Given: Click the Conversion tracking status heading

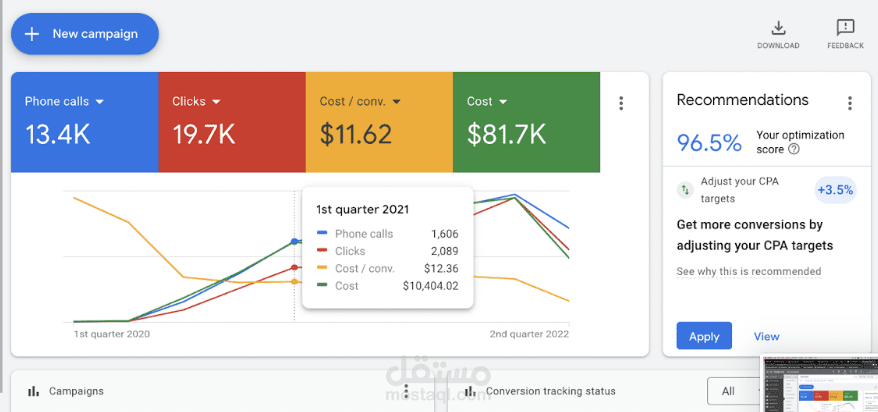Looking at the screenshot, I should click(551, 391).
